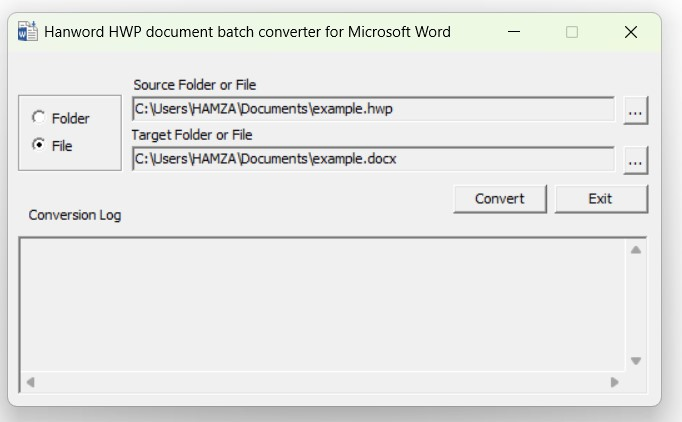Image resolution: width=682 pixels, height=422 pixels.
Task: Minimize the HWP converter window
Action: [x=514, y=32]
